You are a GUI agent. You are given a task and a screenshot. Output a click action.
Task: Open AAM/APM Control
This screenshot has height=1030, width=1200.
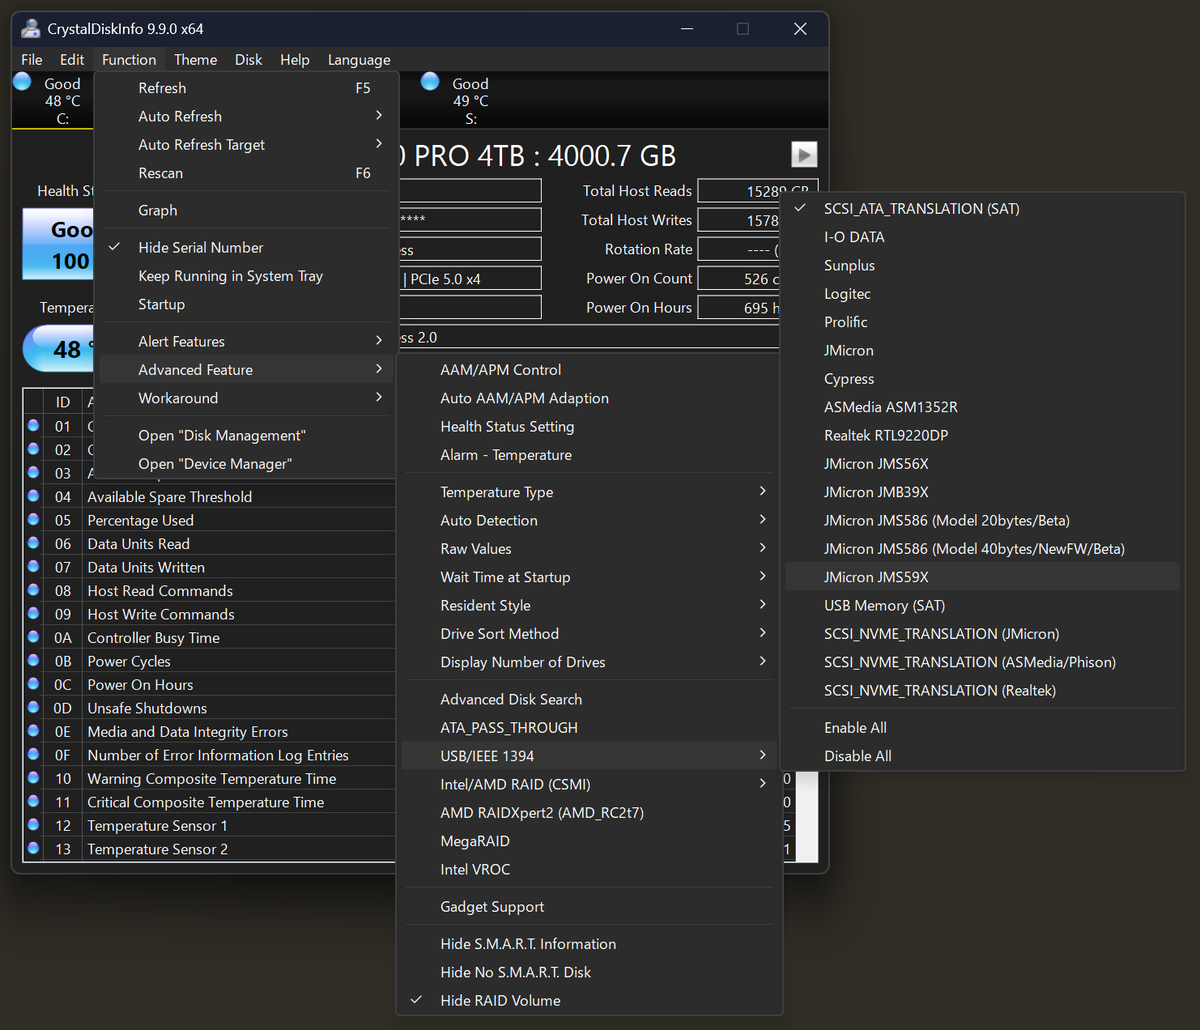[589, 370]
